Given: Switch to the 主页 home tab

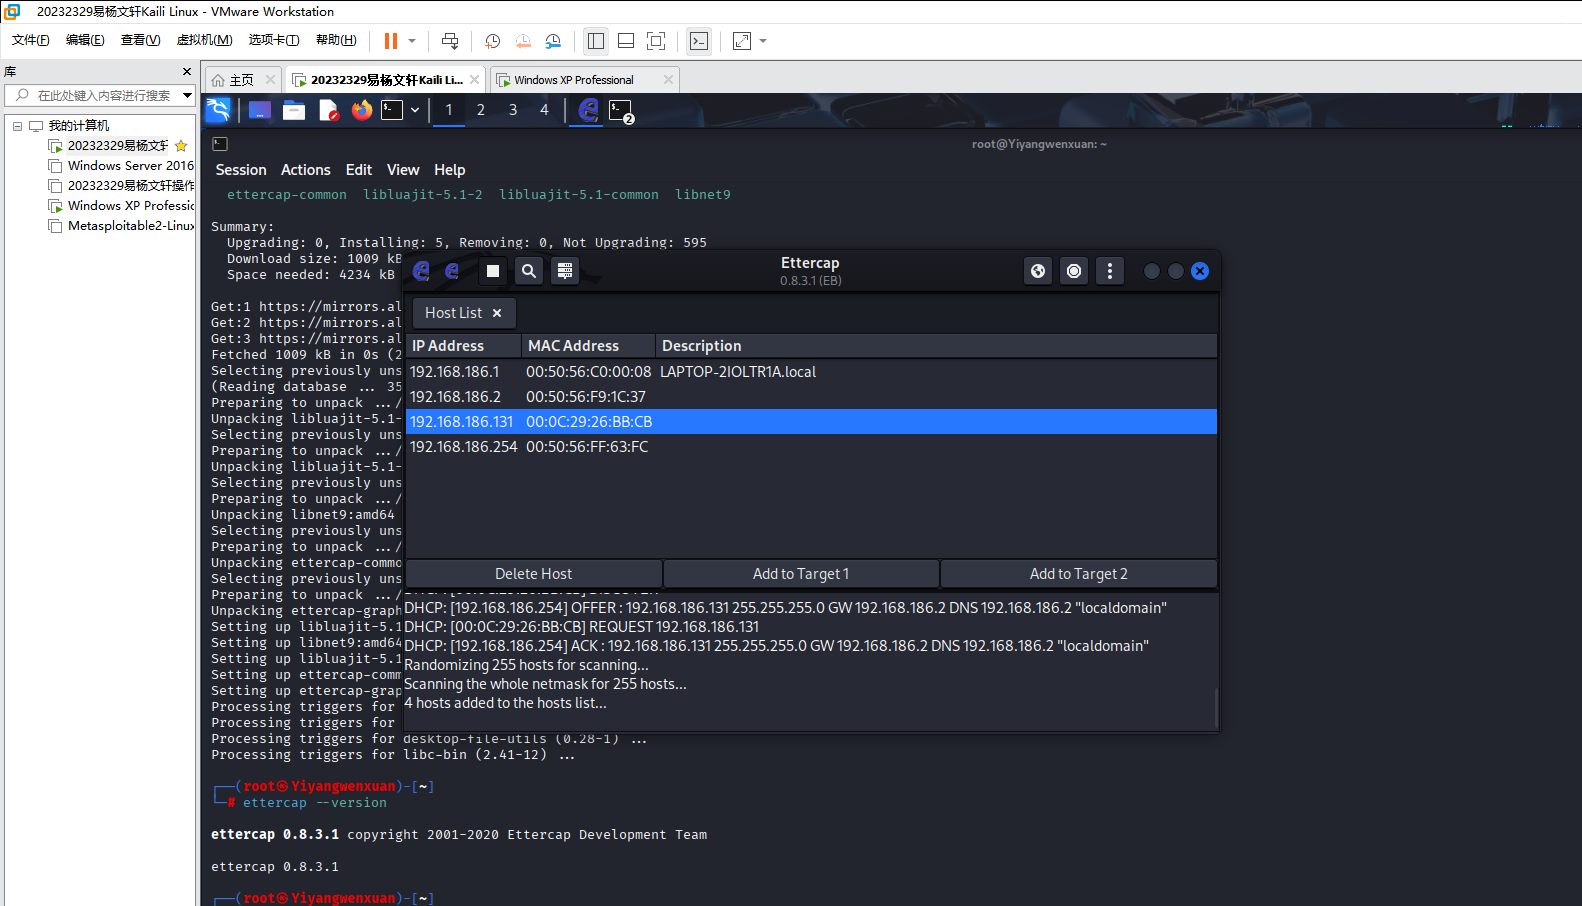Looking at the screenshot, I should pos(242,80).
